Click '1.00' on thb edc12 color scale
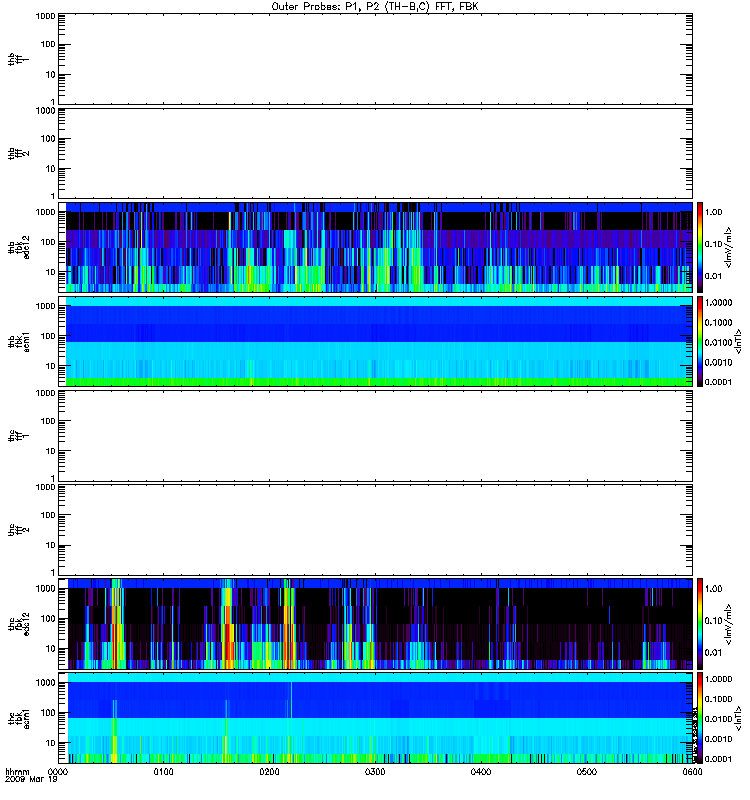 tap(714, 212)
